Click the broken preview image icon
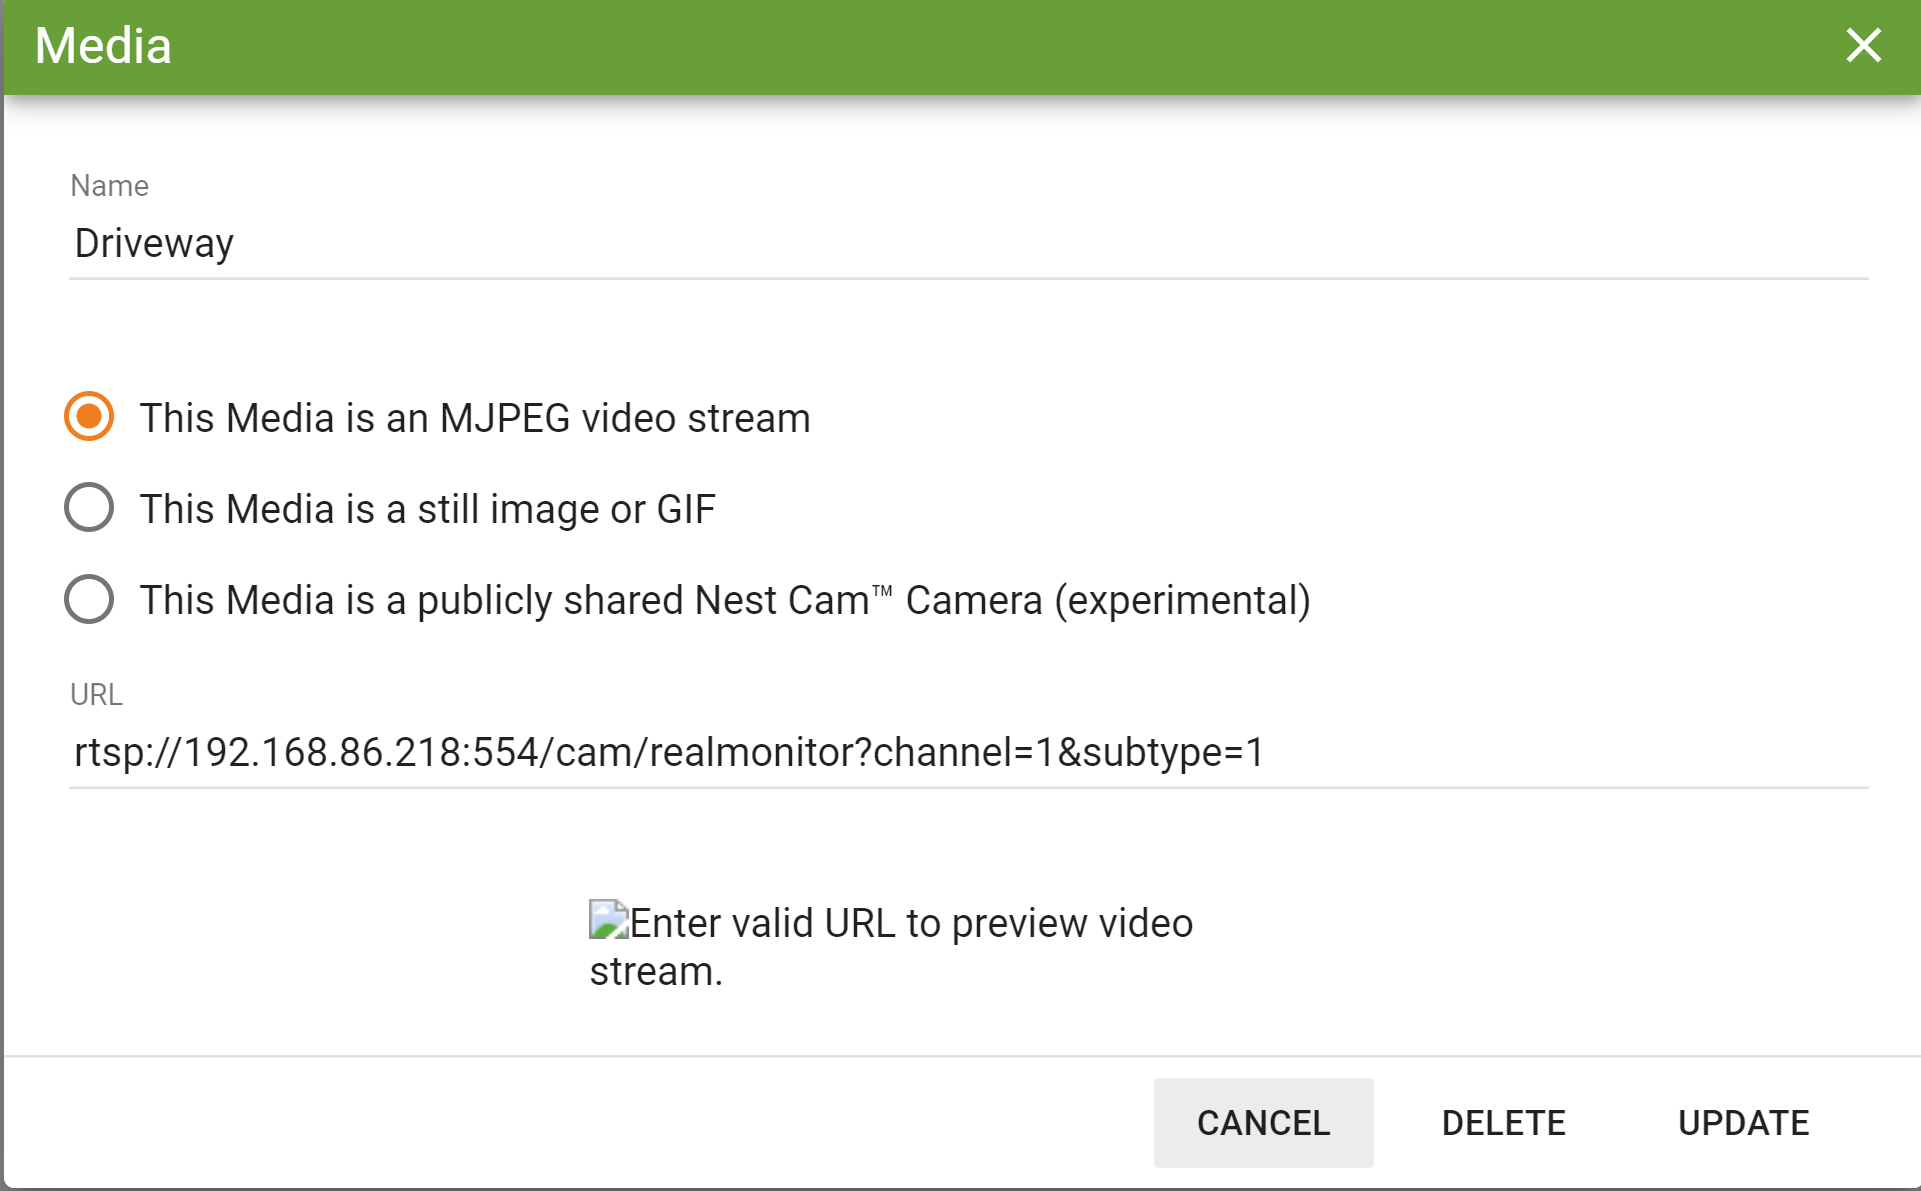Screen dimensions: 1921x1191 [x=608, y=920]
